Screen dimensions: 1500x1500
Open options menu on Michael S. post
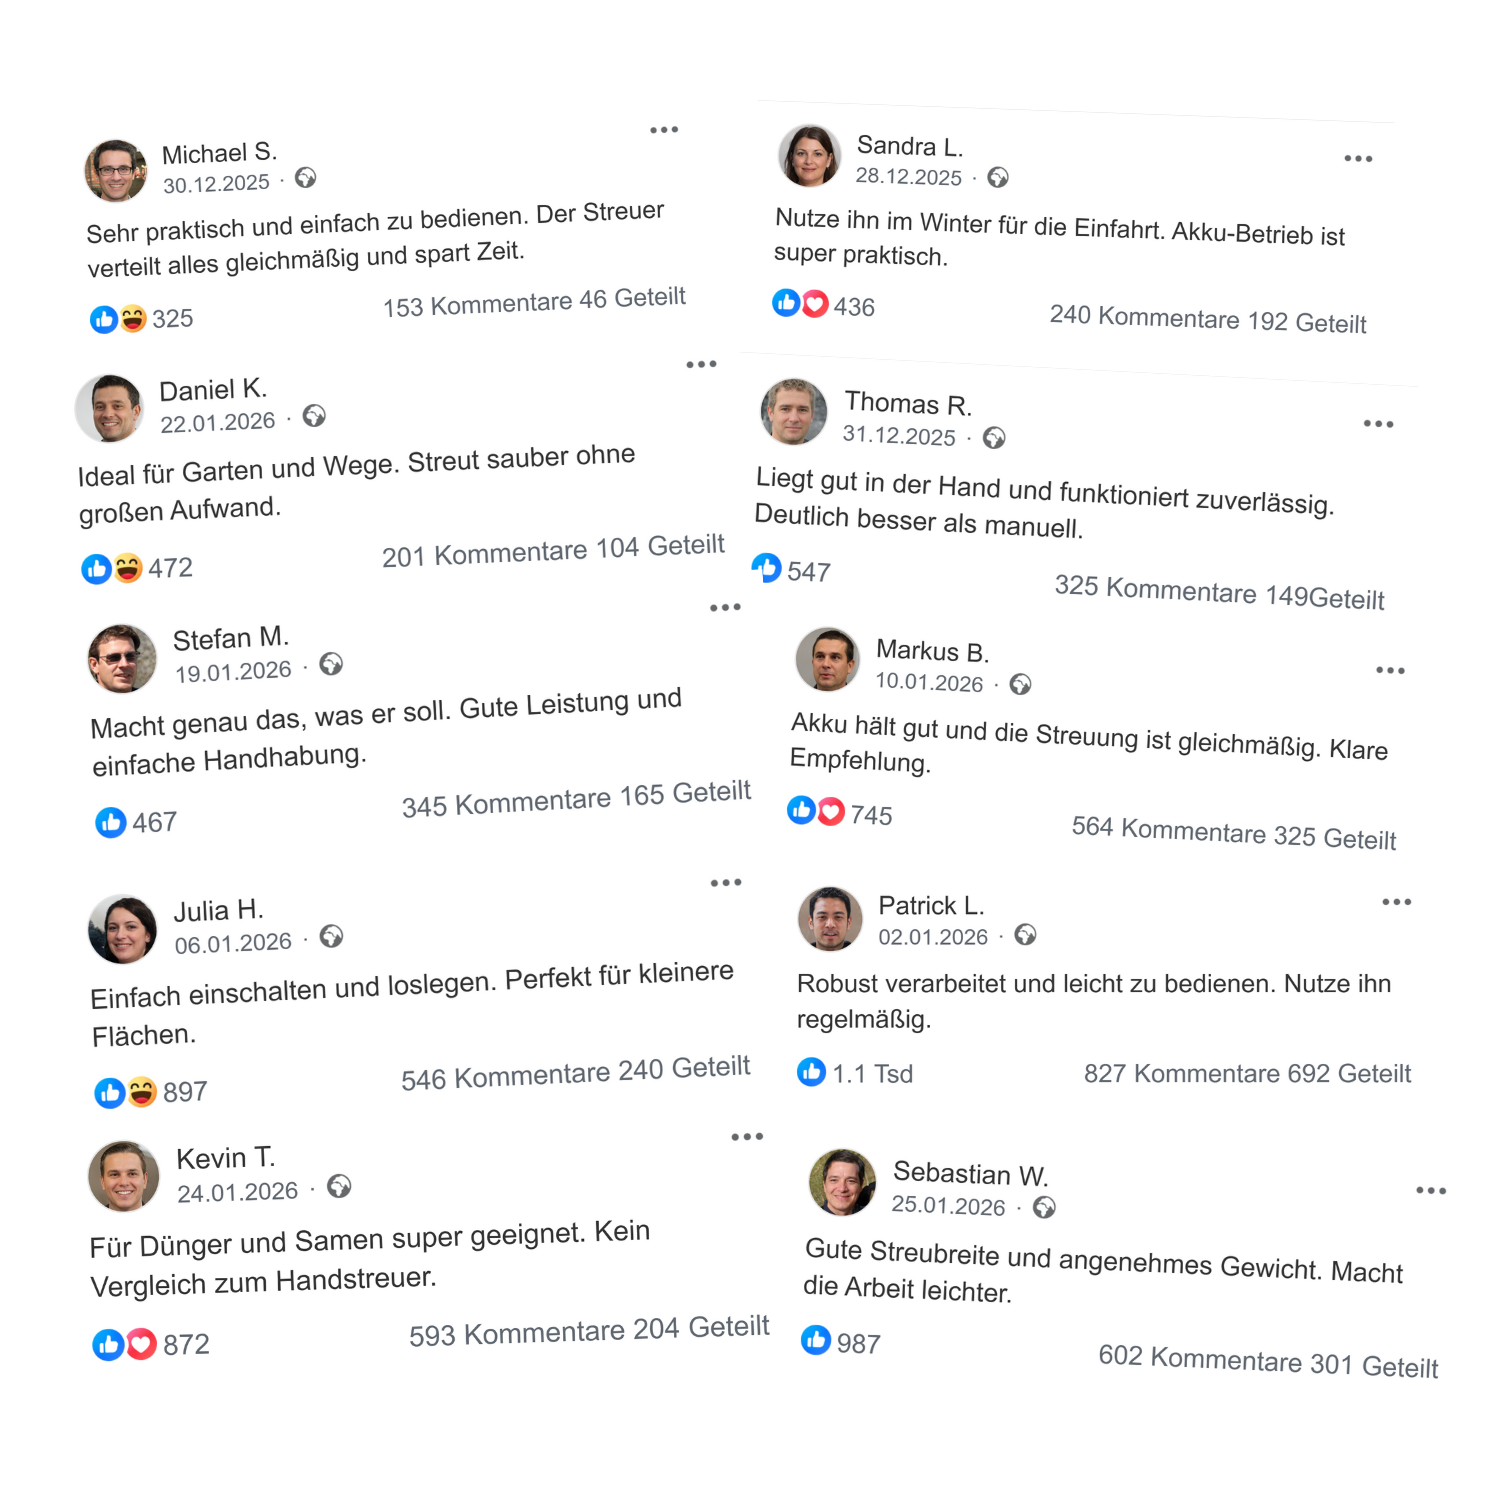[664, 130]
